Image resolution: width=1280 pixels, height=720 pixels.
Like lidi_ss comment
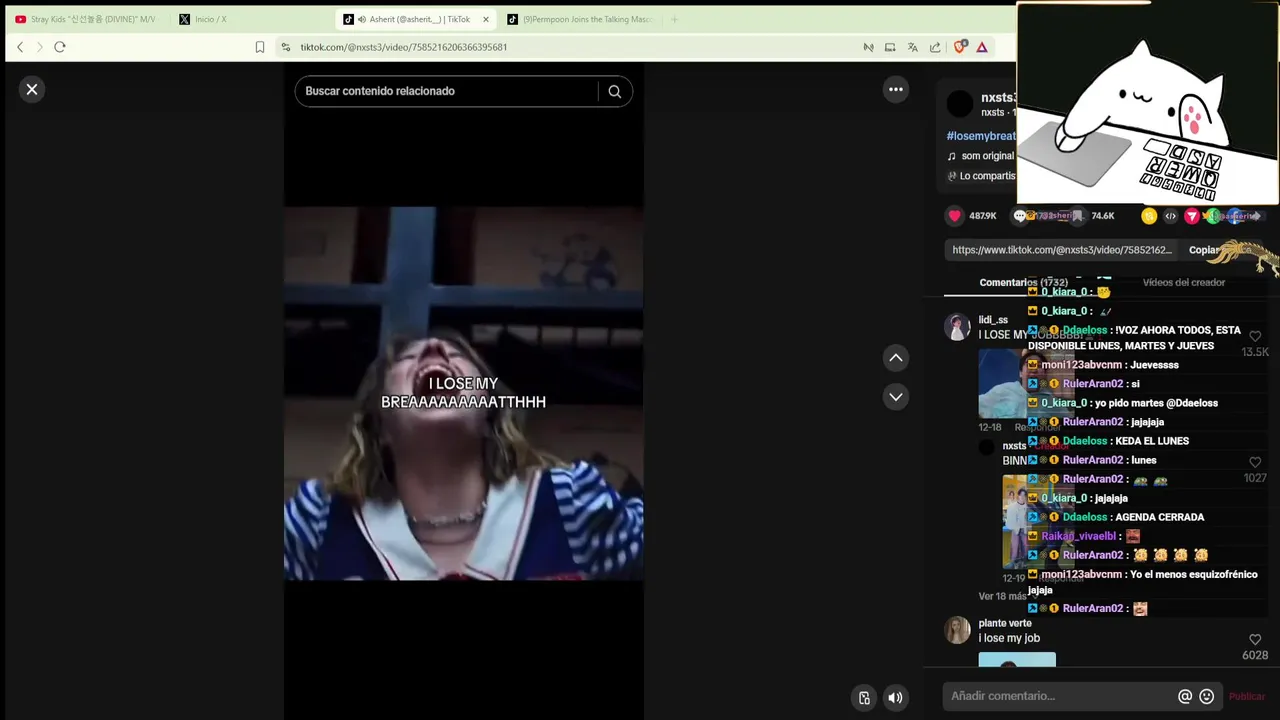(x=1255, y=337)
